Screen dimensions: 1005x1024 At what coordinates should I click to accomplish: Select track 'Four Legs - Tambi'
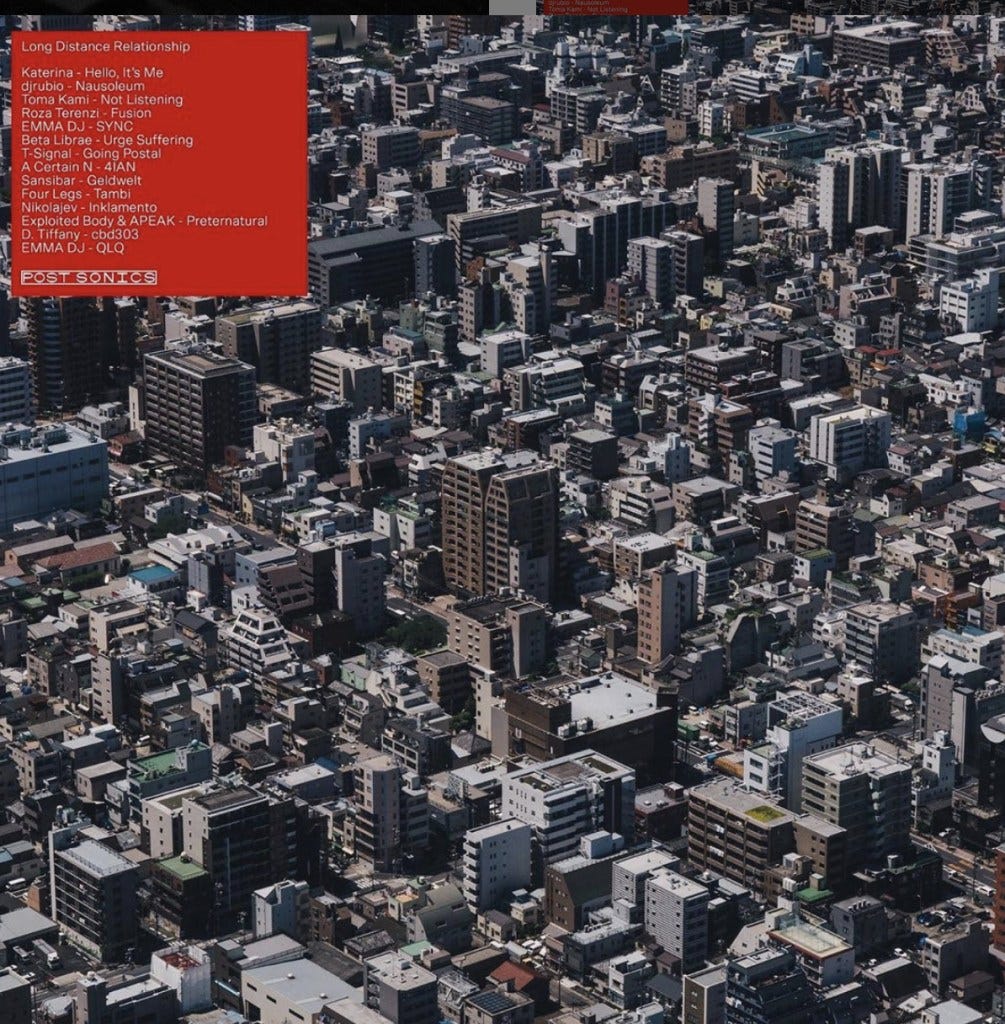click(x=76, y=194)
